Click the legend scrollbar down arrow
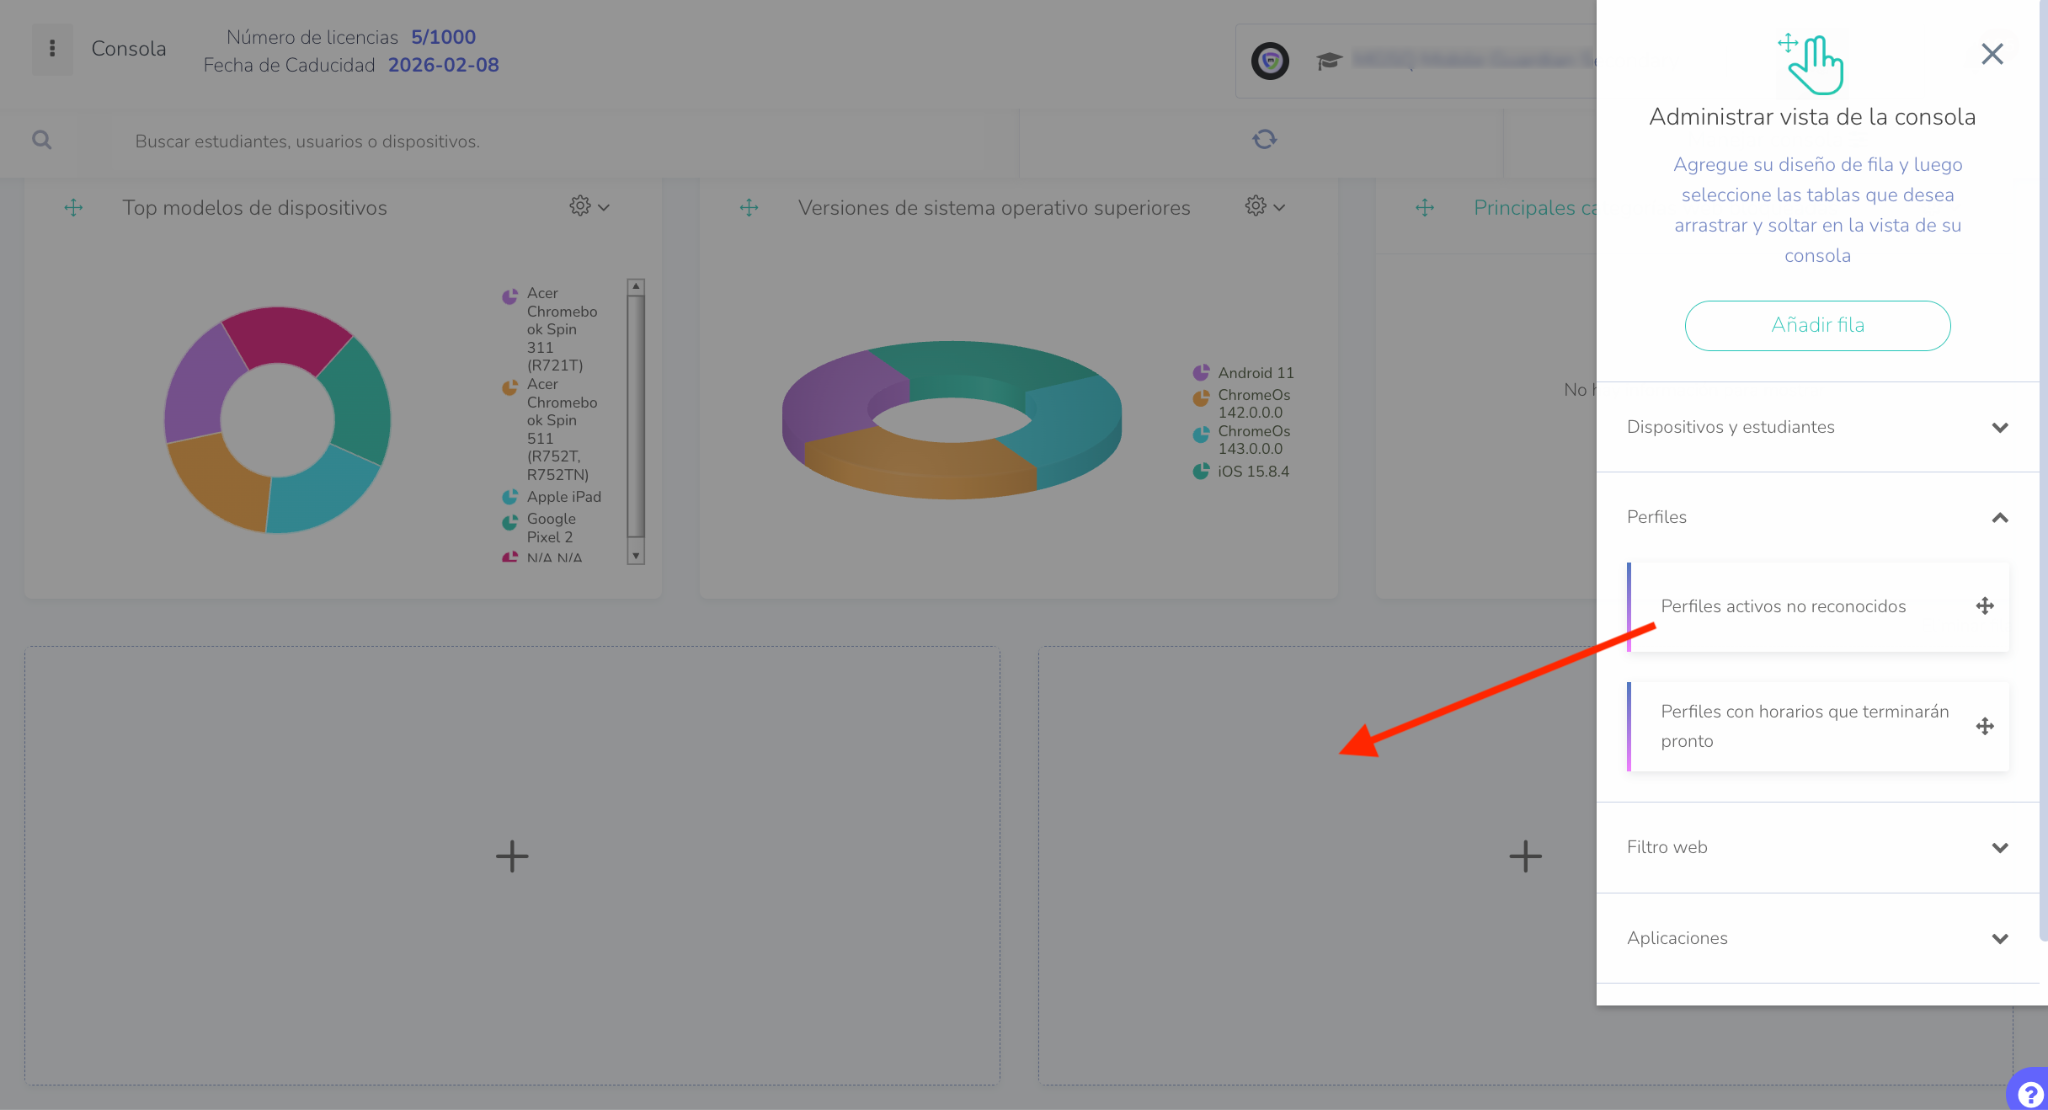 pos(636,556)
